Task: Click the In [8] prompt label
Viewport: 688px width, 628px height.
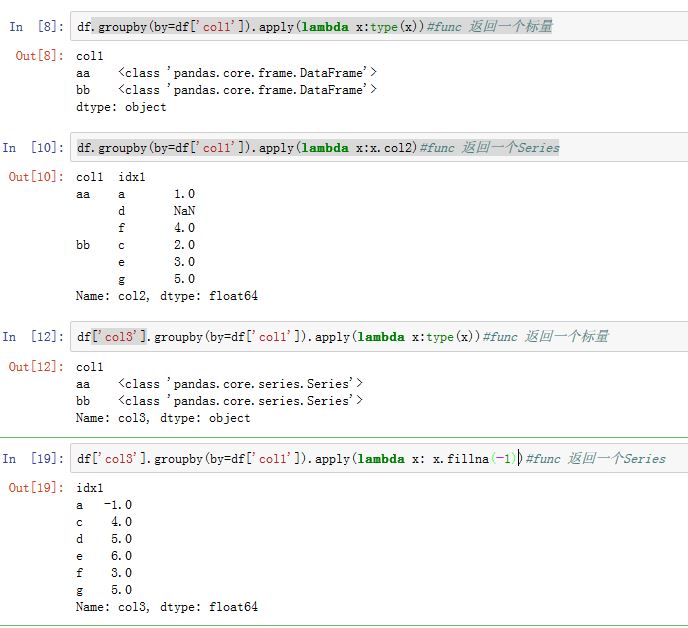Action: pos(35,27)
